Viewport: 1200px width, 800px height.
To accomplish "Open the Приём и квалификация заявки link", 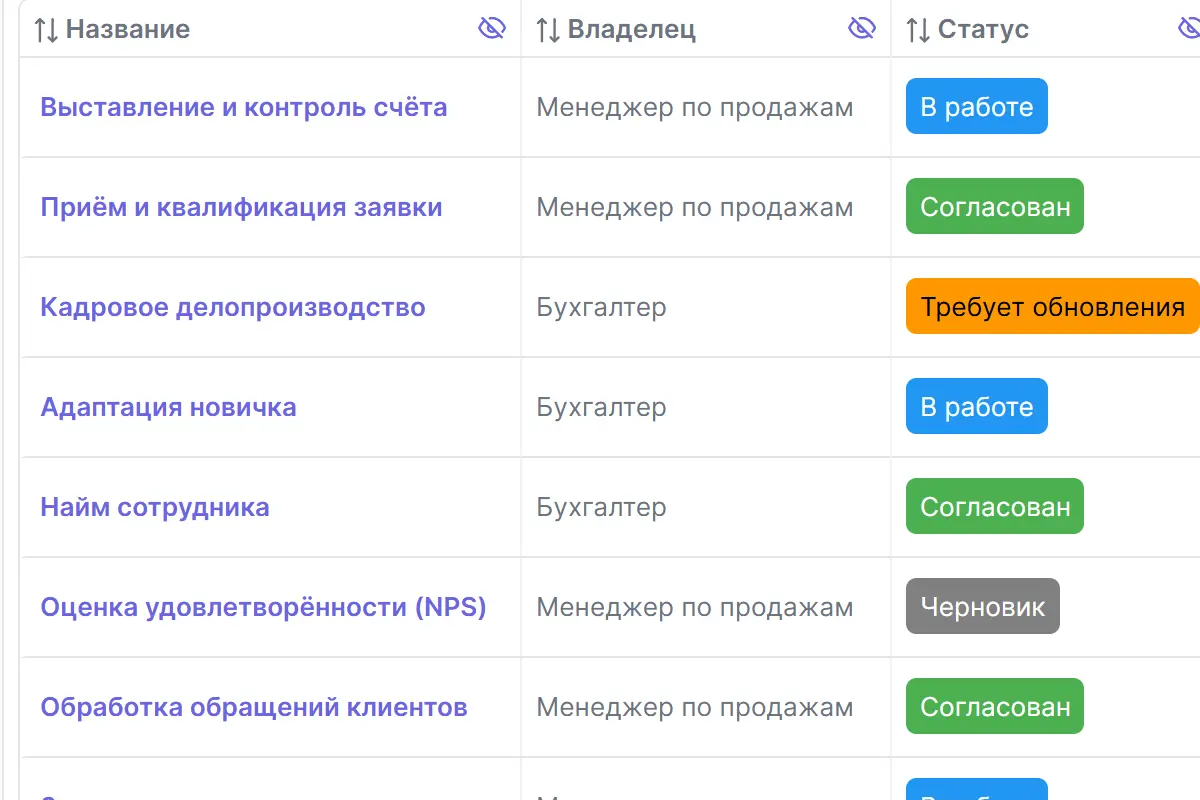I will coord(241,207).
